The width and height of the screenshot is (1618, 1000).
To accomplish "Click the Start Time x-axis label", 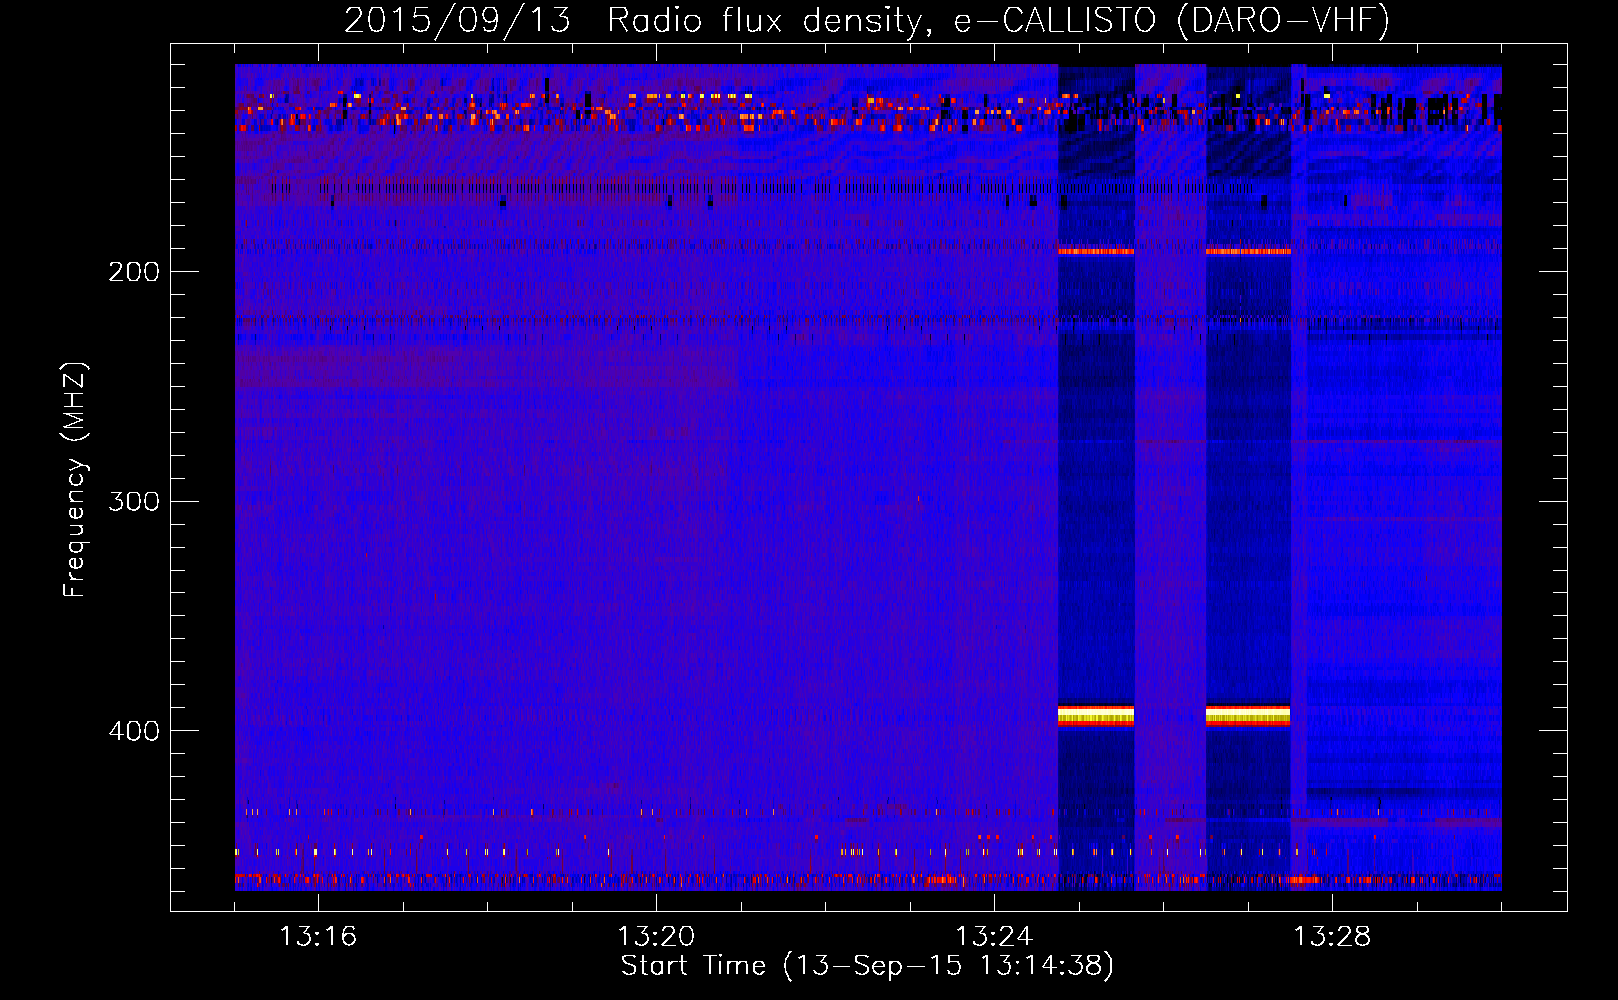I will [x=866, y=966].
